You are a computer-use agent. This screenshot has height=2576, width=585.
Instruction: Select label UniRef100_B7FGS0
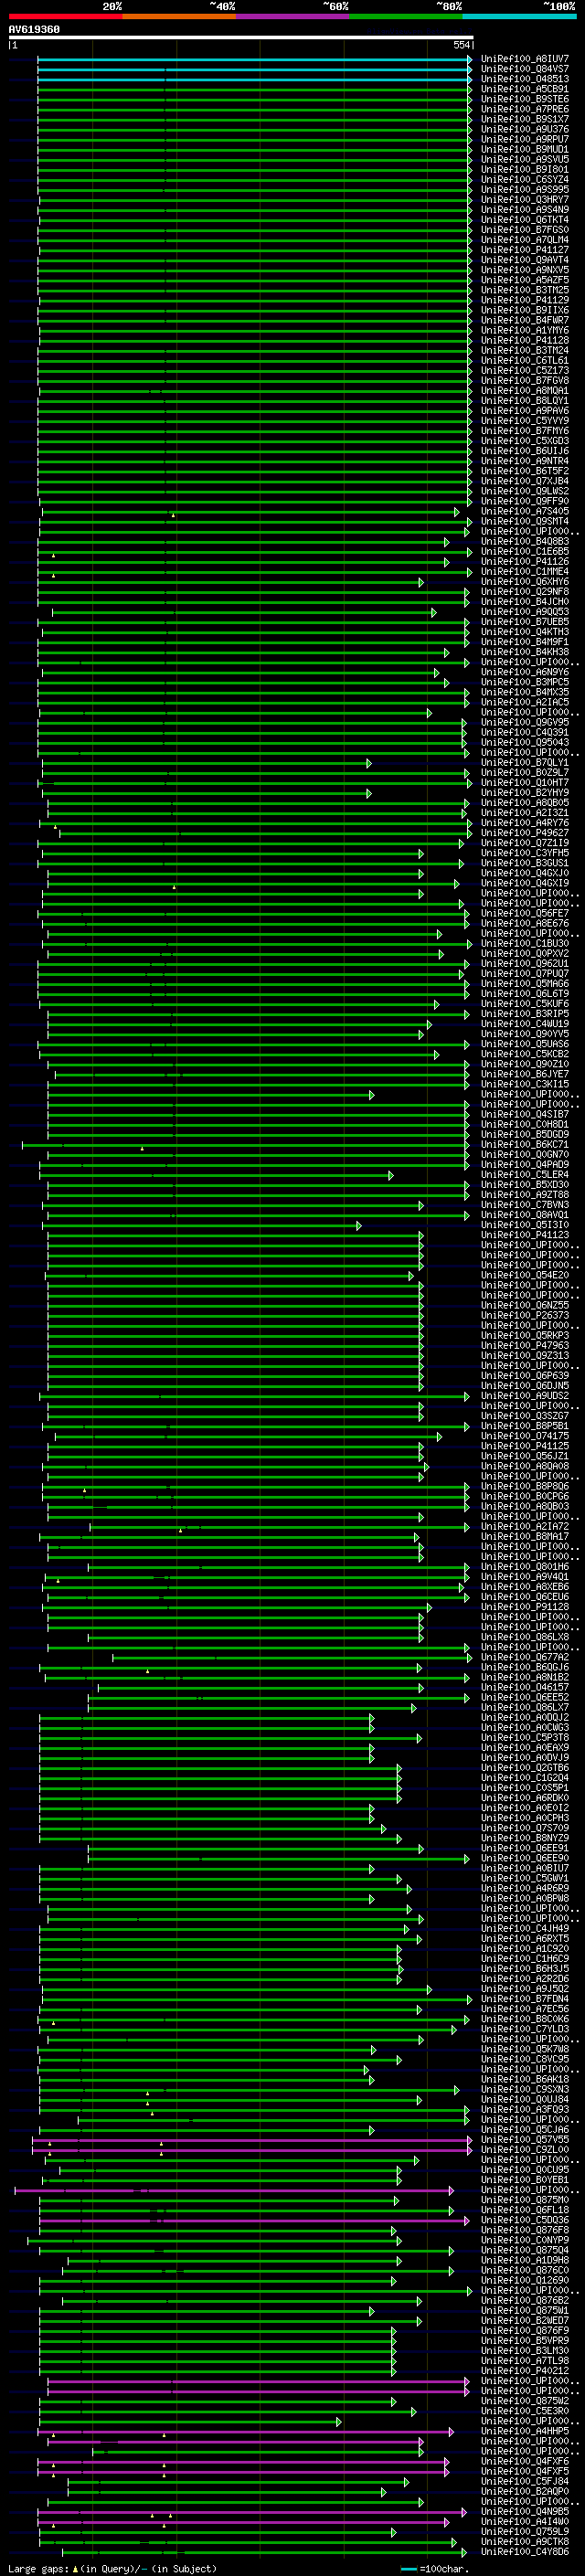pyautogui.click(x=524, y=229)
